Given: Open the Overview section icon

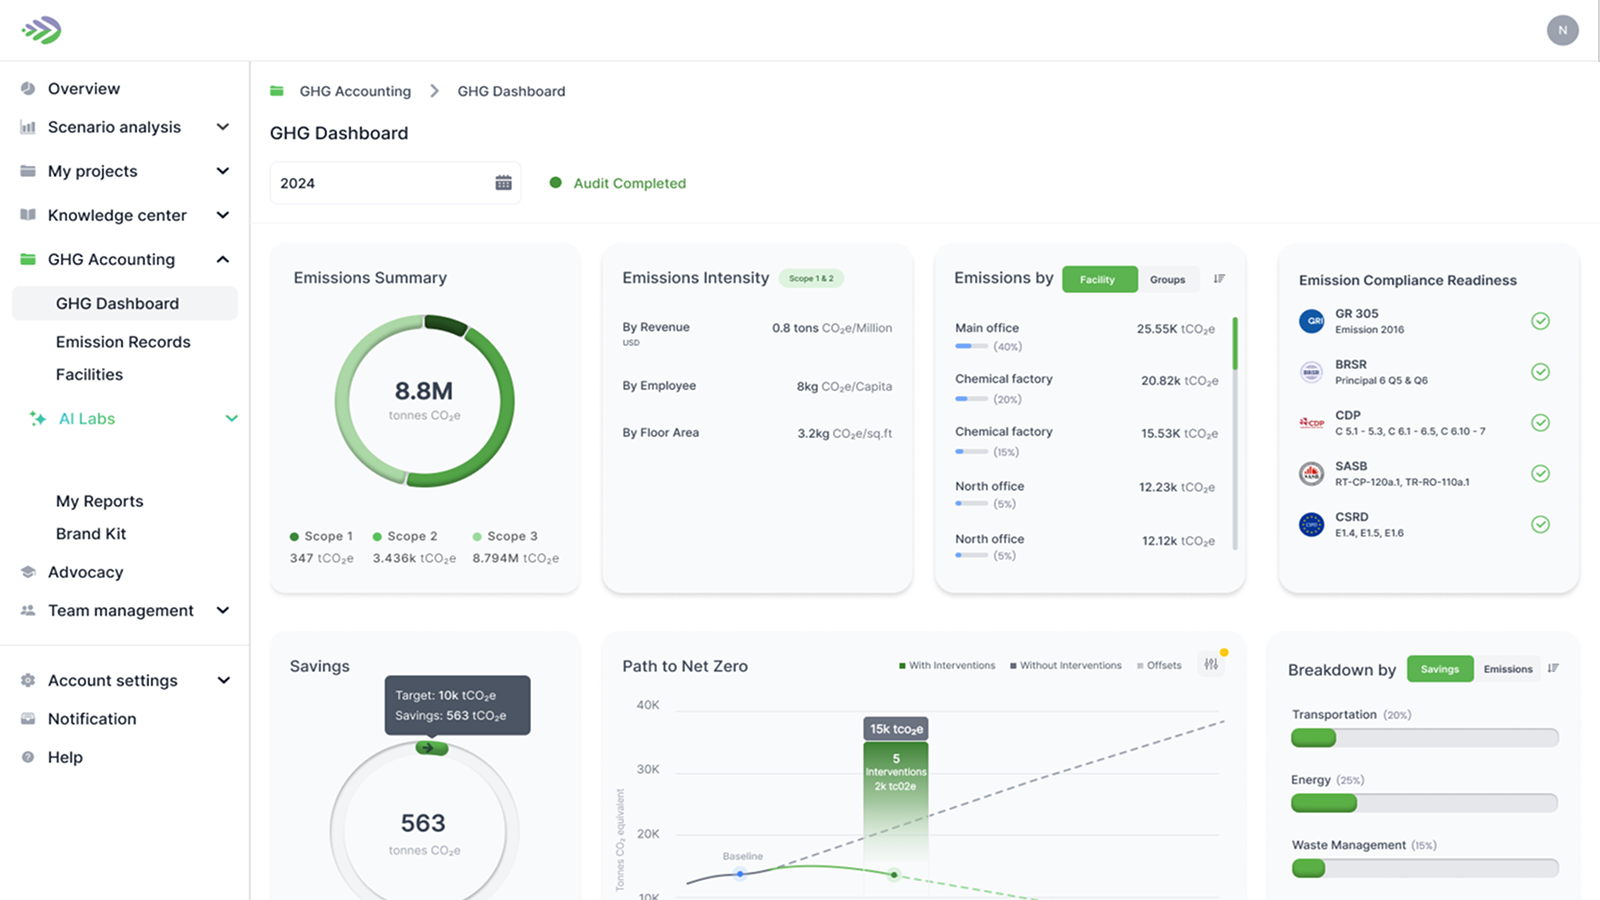Looking at the screenshot, I should (x=27, y=88).
